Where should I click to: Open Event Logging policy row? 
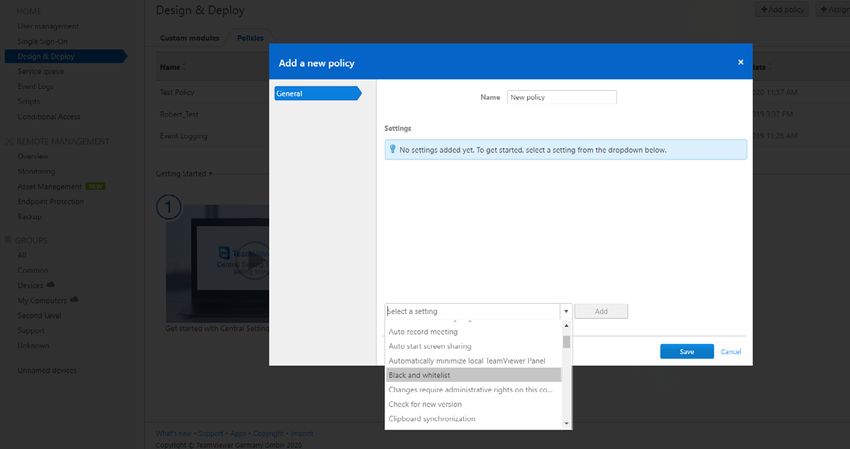pyautogui.click(x=184, y=136)
